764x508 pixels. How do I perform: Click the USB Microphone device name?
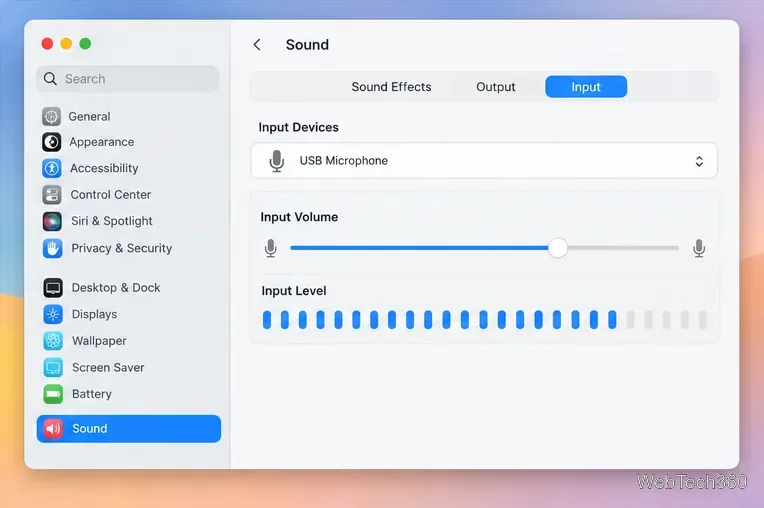tap(344, 161)
